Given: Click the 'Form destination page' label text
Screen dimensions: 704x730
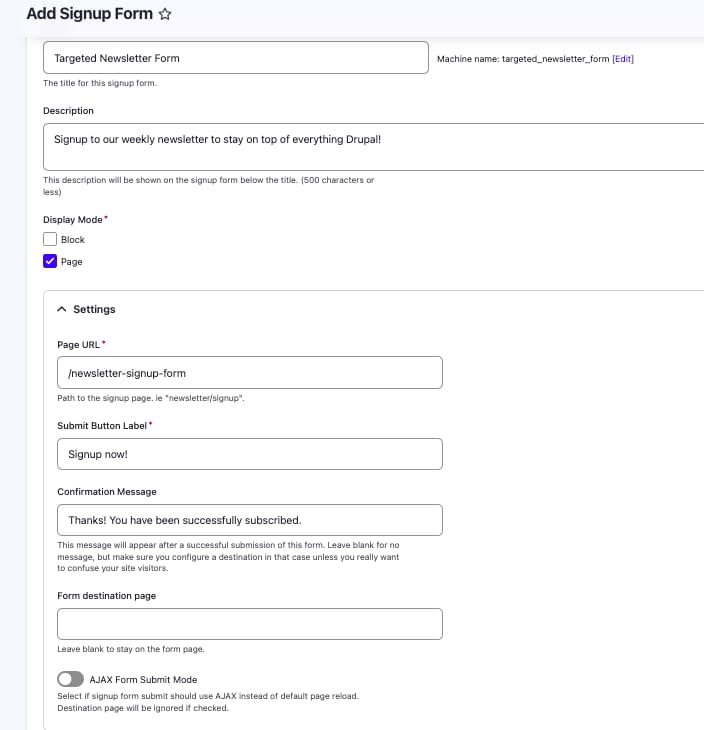Looking at the screenshot, I should click(x=106, y=596).
